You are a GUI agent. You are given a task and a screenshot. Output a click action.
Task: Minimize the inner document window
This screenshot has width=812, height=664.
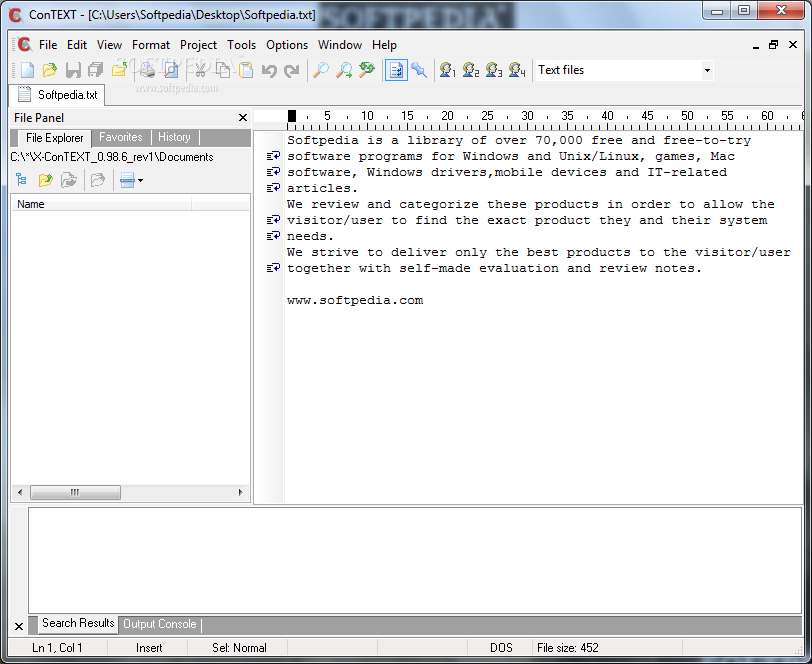coord(756,46)
